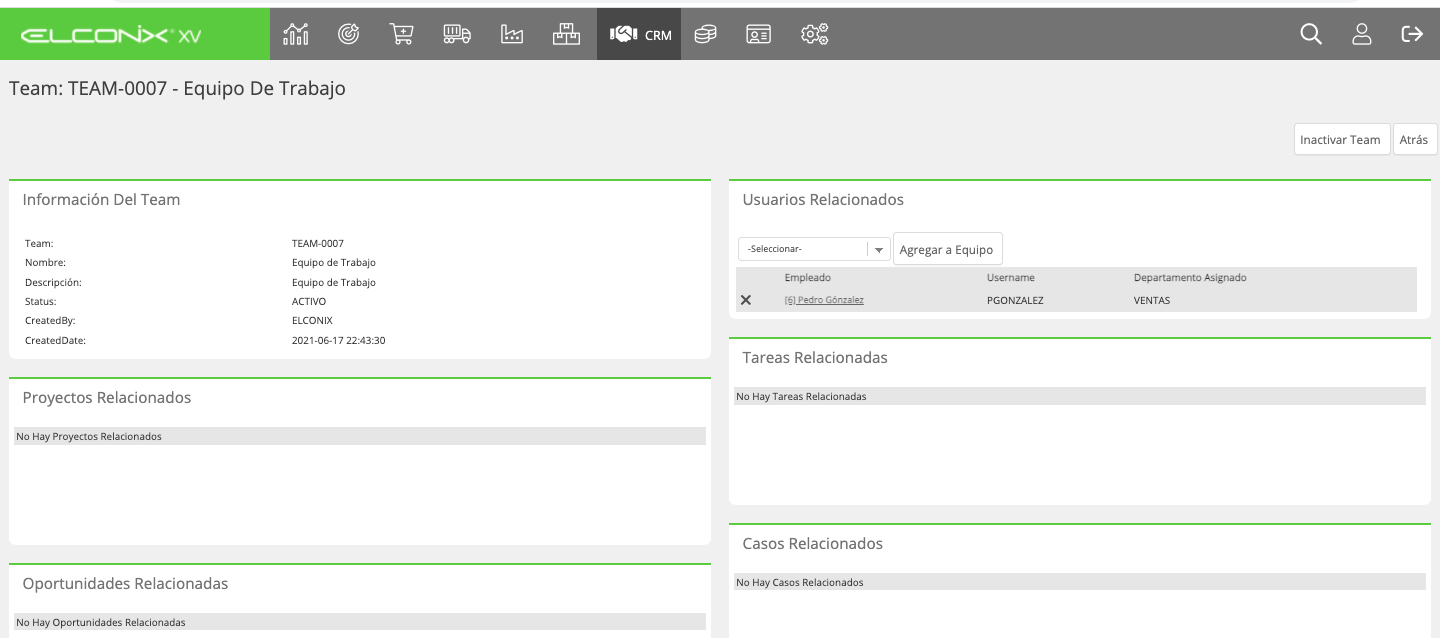Click the page title Team: TEAM-0007

click(177, 88)
